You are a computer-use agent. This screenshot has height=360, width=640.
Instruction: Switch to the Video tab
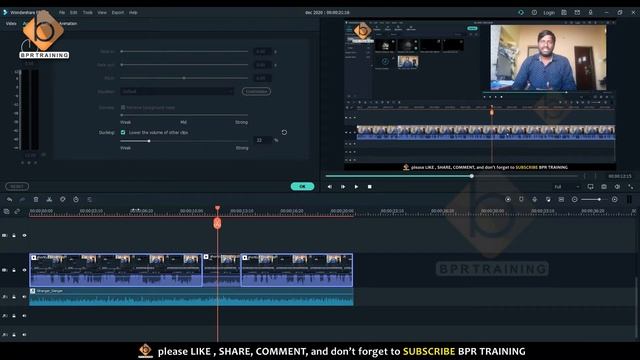11,24
